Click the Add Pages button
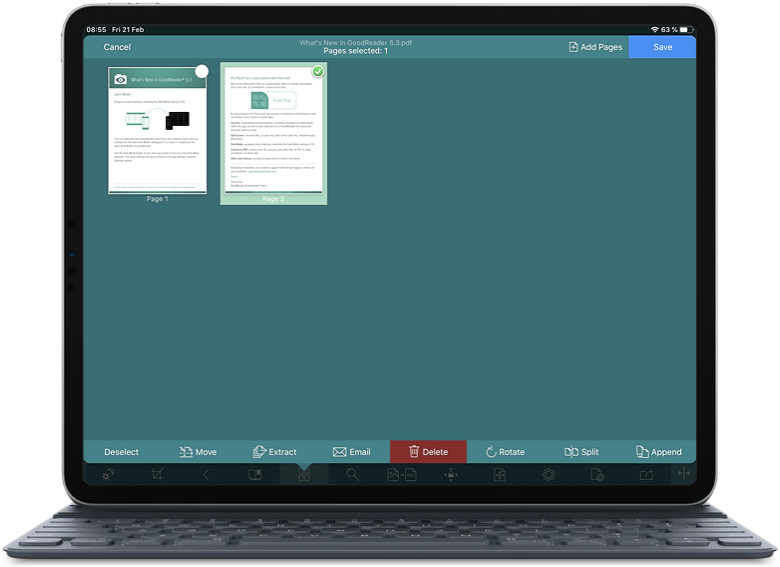This screenshot has height=567, width=780. (x=595, y=47)
